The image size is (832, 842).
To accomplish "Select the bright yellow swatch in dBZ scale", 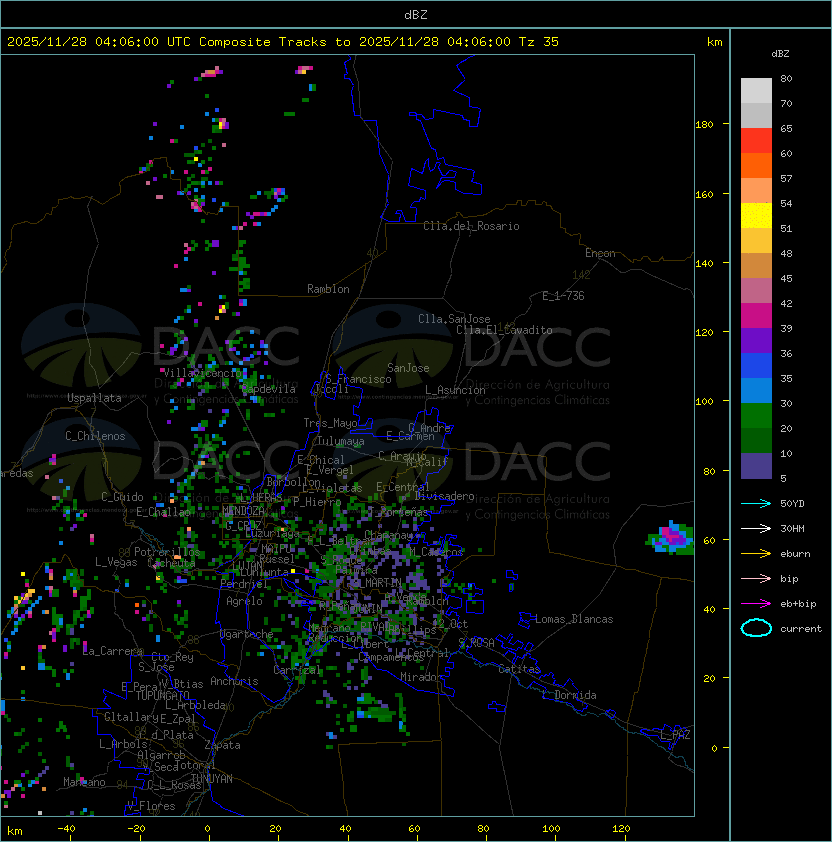I will coord(756,216).
